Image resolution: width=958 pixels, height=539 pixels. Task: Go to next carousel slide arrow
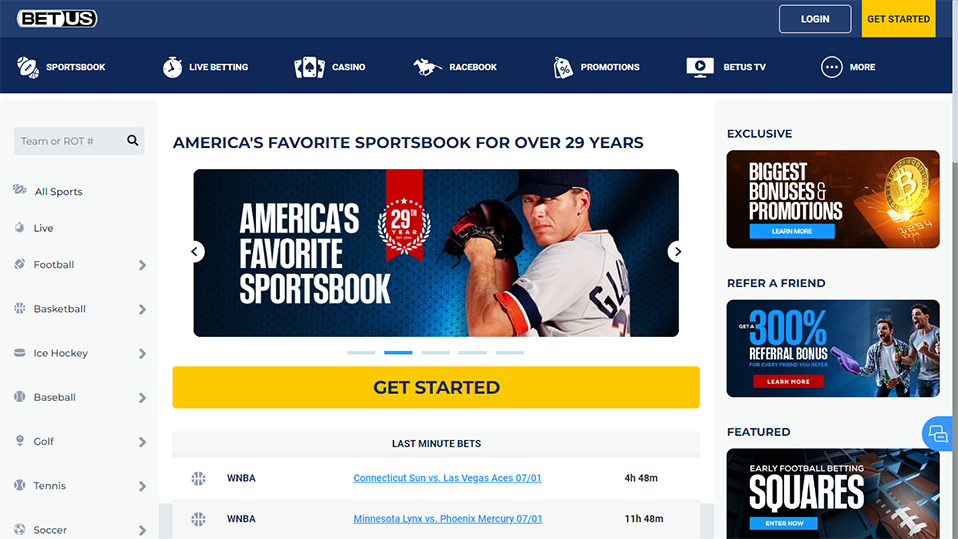(x=677, y=251)
